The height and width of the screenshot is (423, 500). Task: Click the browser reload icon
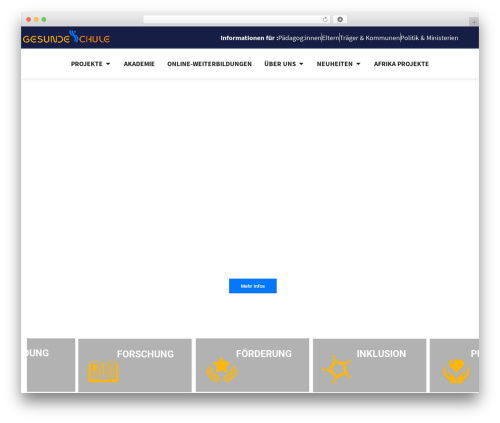[325, 19]
